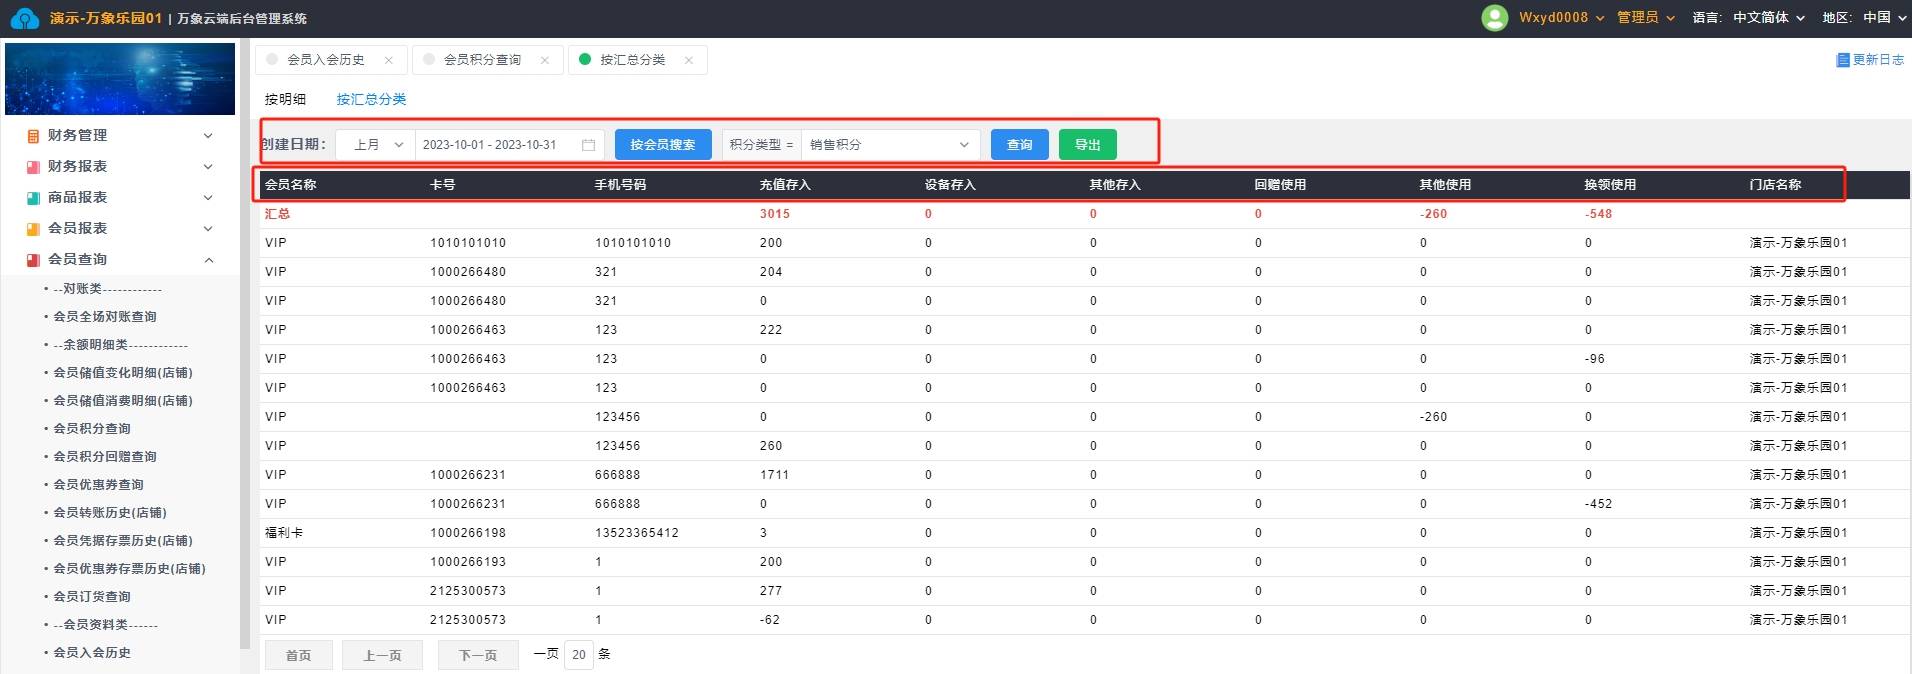Open 会员优惠券查询 in sidebar
Image resolution: width=1912 pixels, height=674 pixels.
(99, 485)
